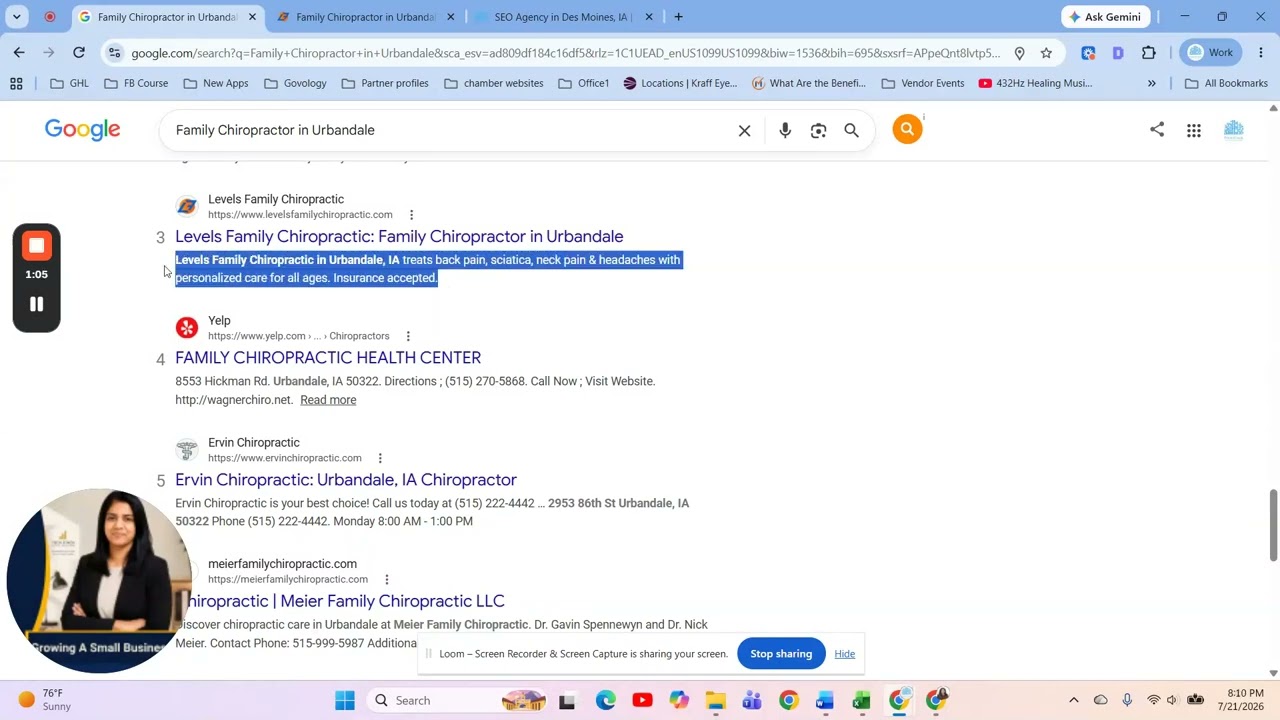Open File Explorer from taskbar
1280x720 pixels.
(x=715, y=700)
